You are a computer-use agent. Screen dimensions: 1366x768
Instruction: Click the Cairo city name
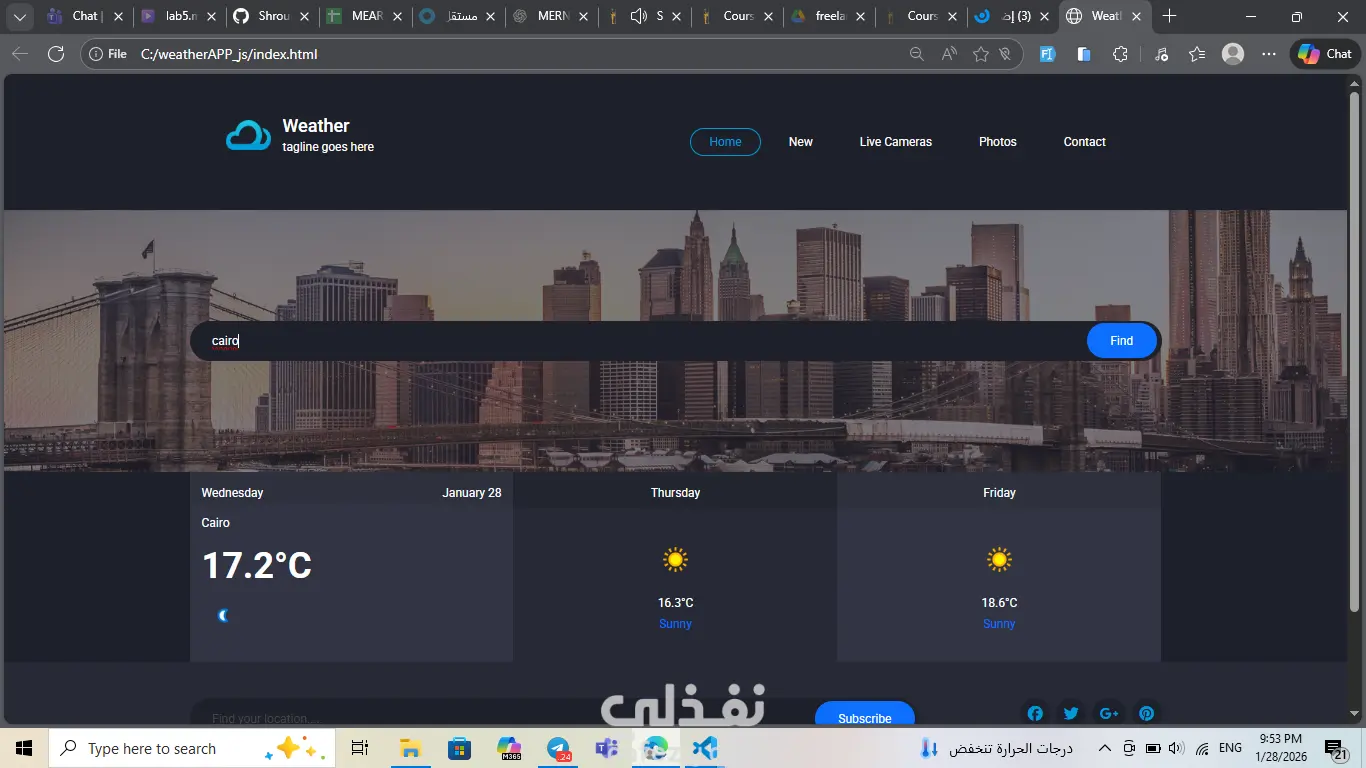point(215,523)
